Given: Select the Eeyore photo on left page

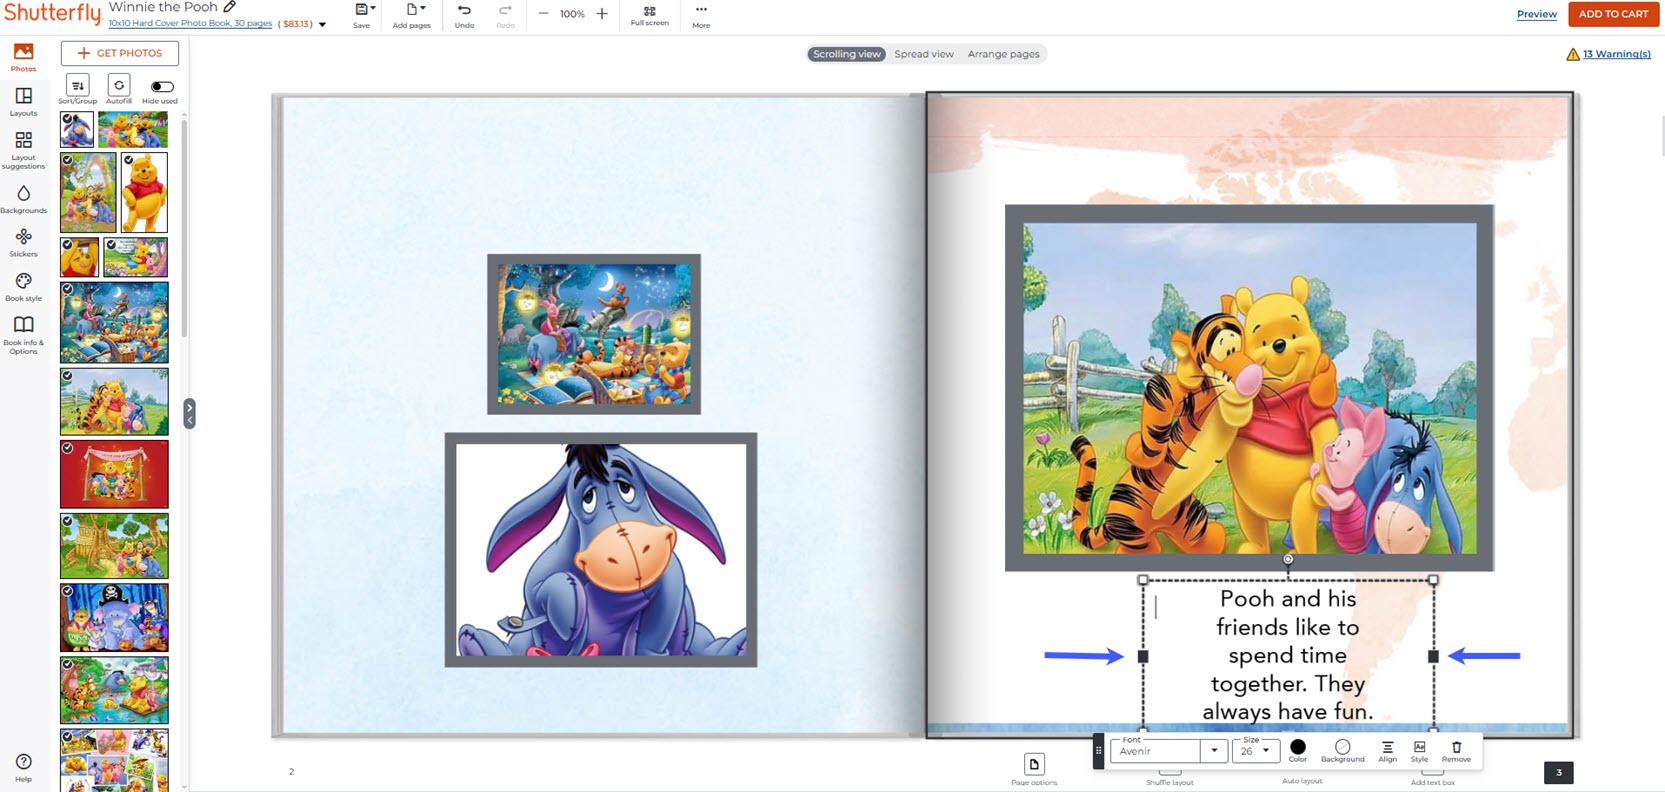Looking at the screenshot, I should click(601, 550).
